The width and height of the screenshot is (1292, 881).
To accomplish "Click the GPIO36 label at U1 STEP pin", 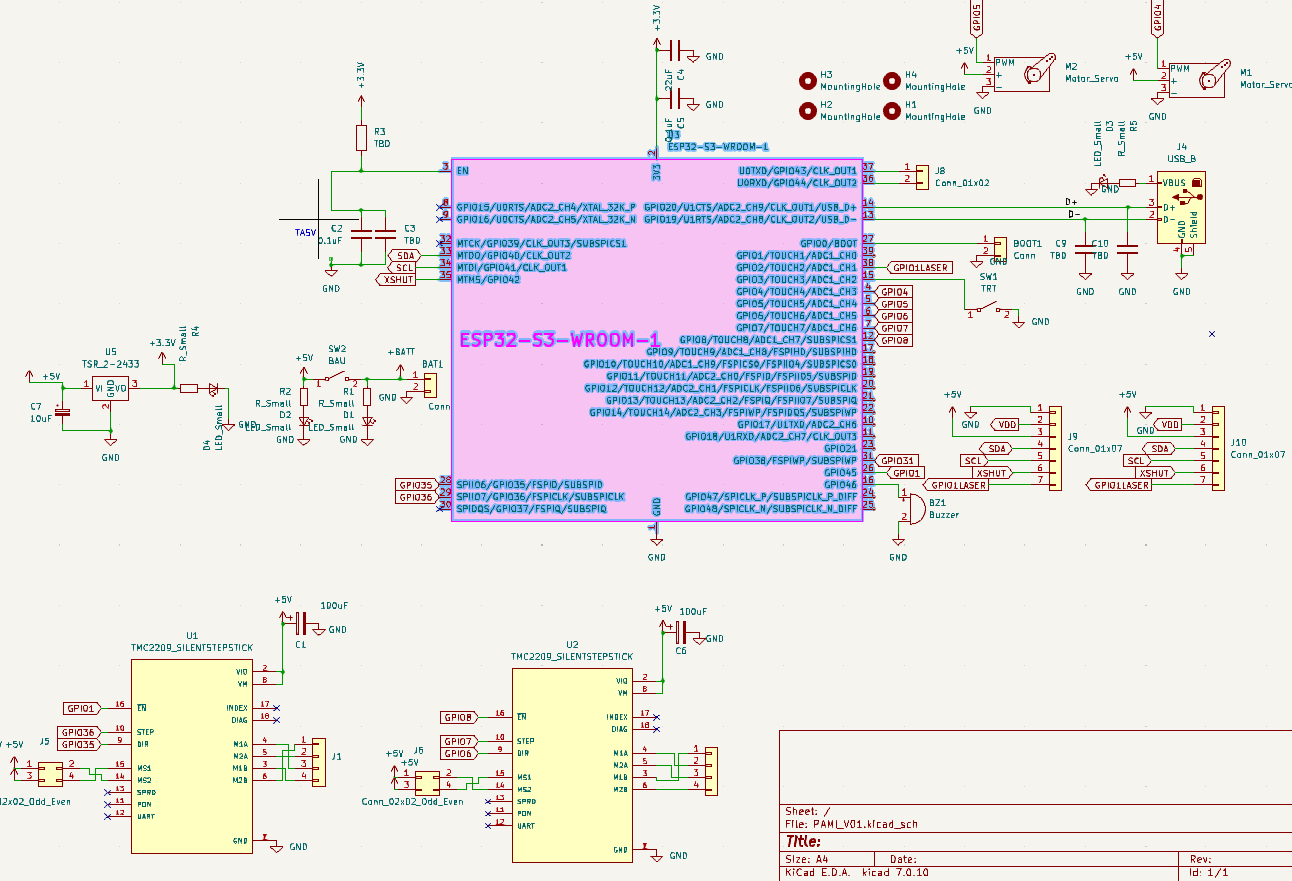I will 78,732.
